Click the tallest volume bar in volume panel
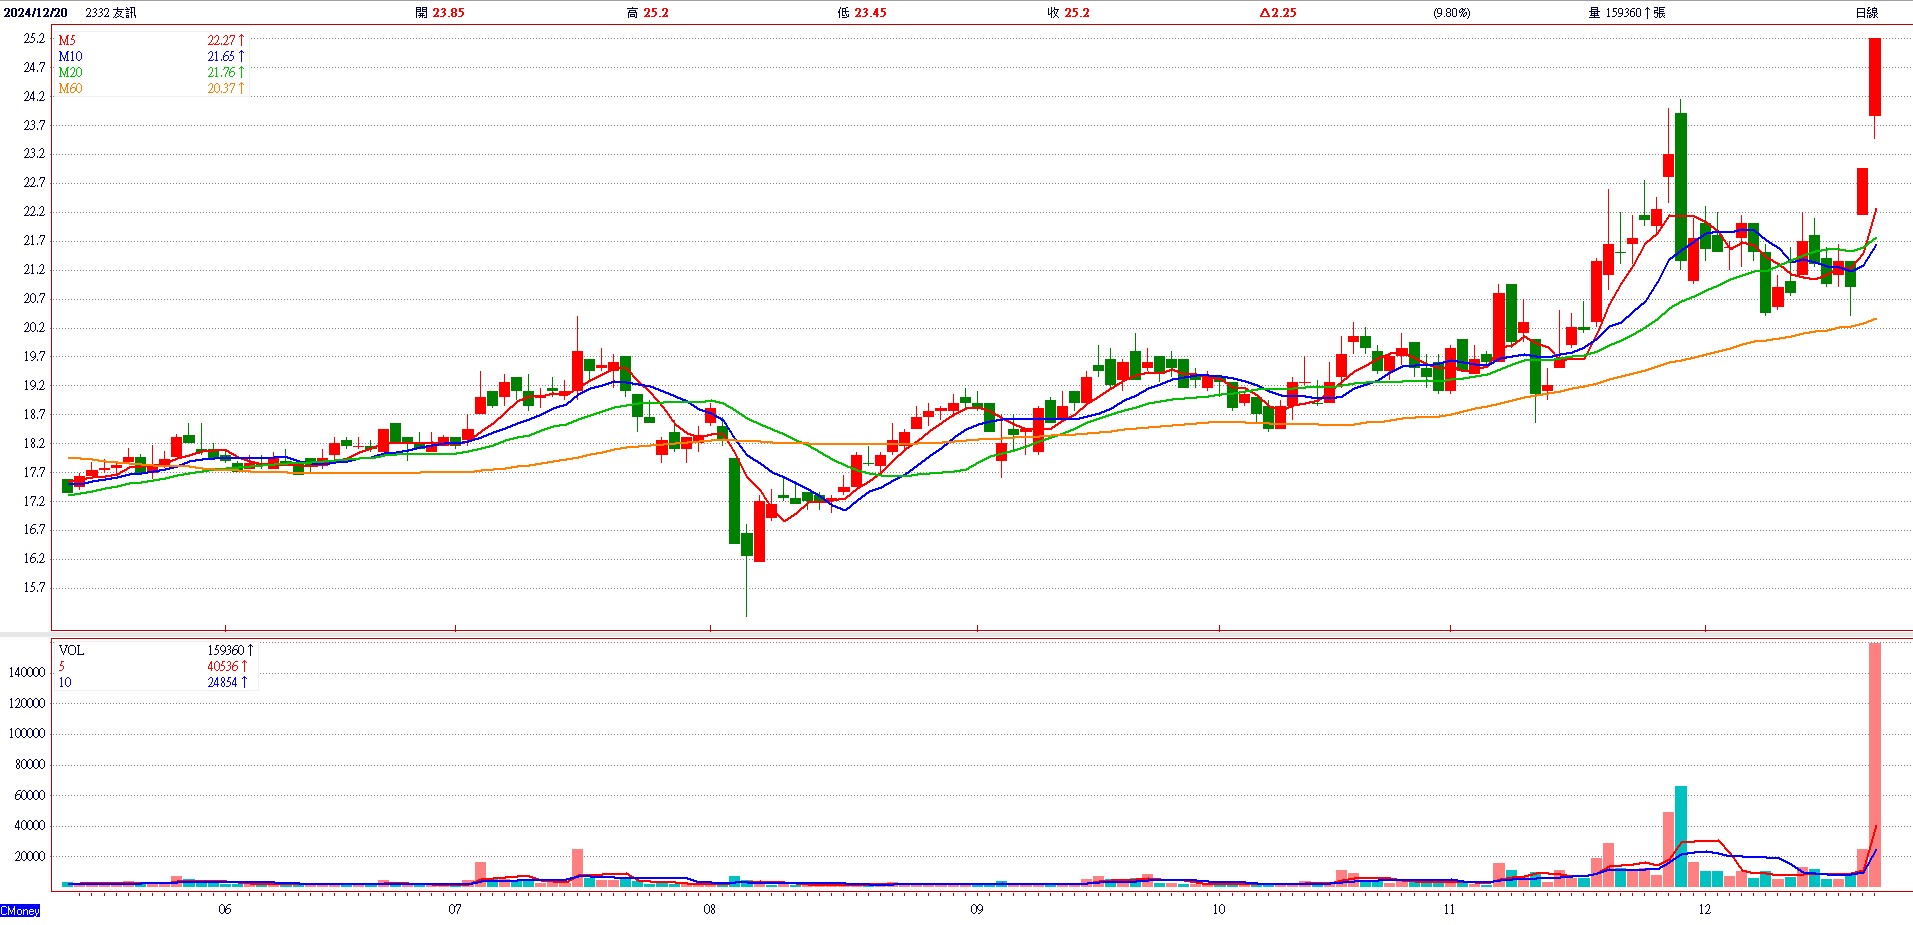The width and height of the screenshot is (1913, 925). (x=1875, y=765)
